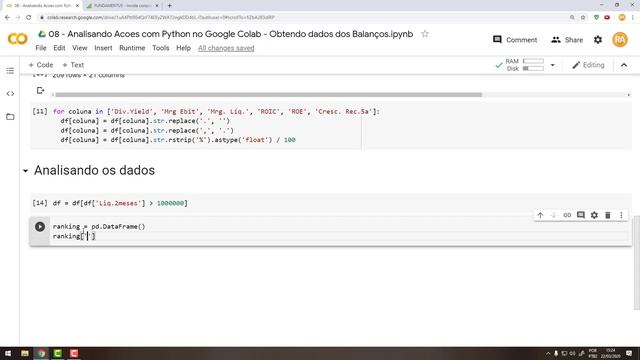Click the browser address bar
The height and width of the screenshot is (360, 640).
click(x=302, y=18)
